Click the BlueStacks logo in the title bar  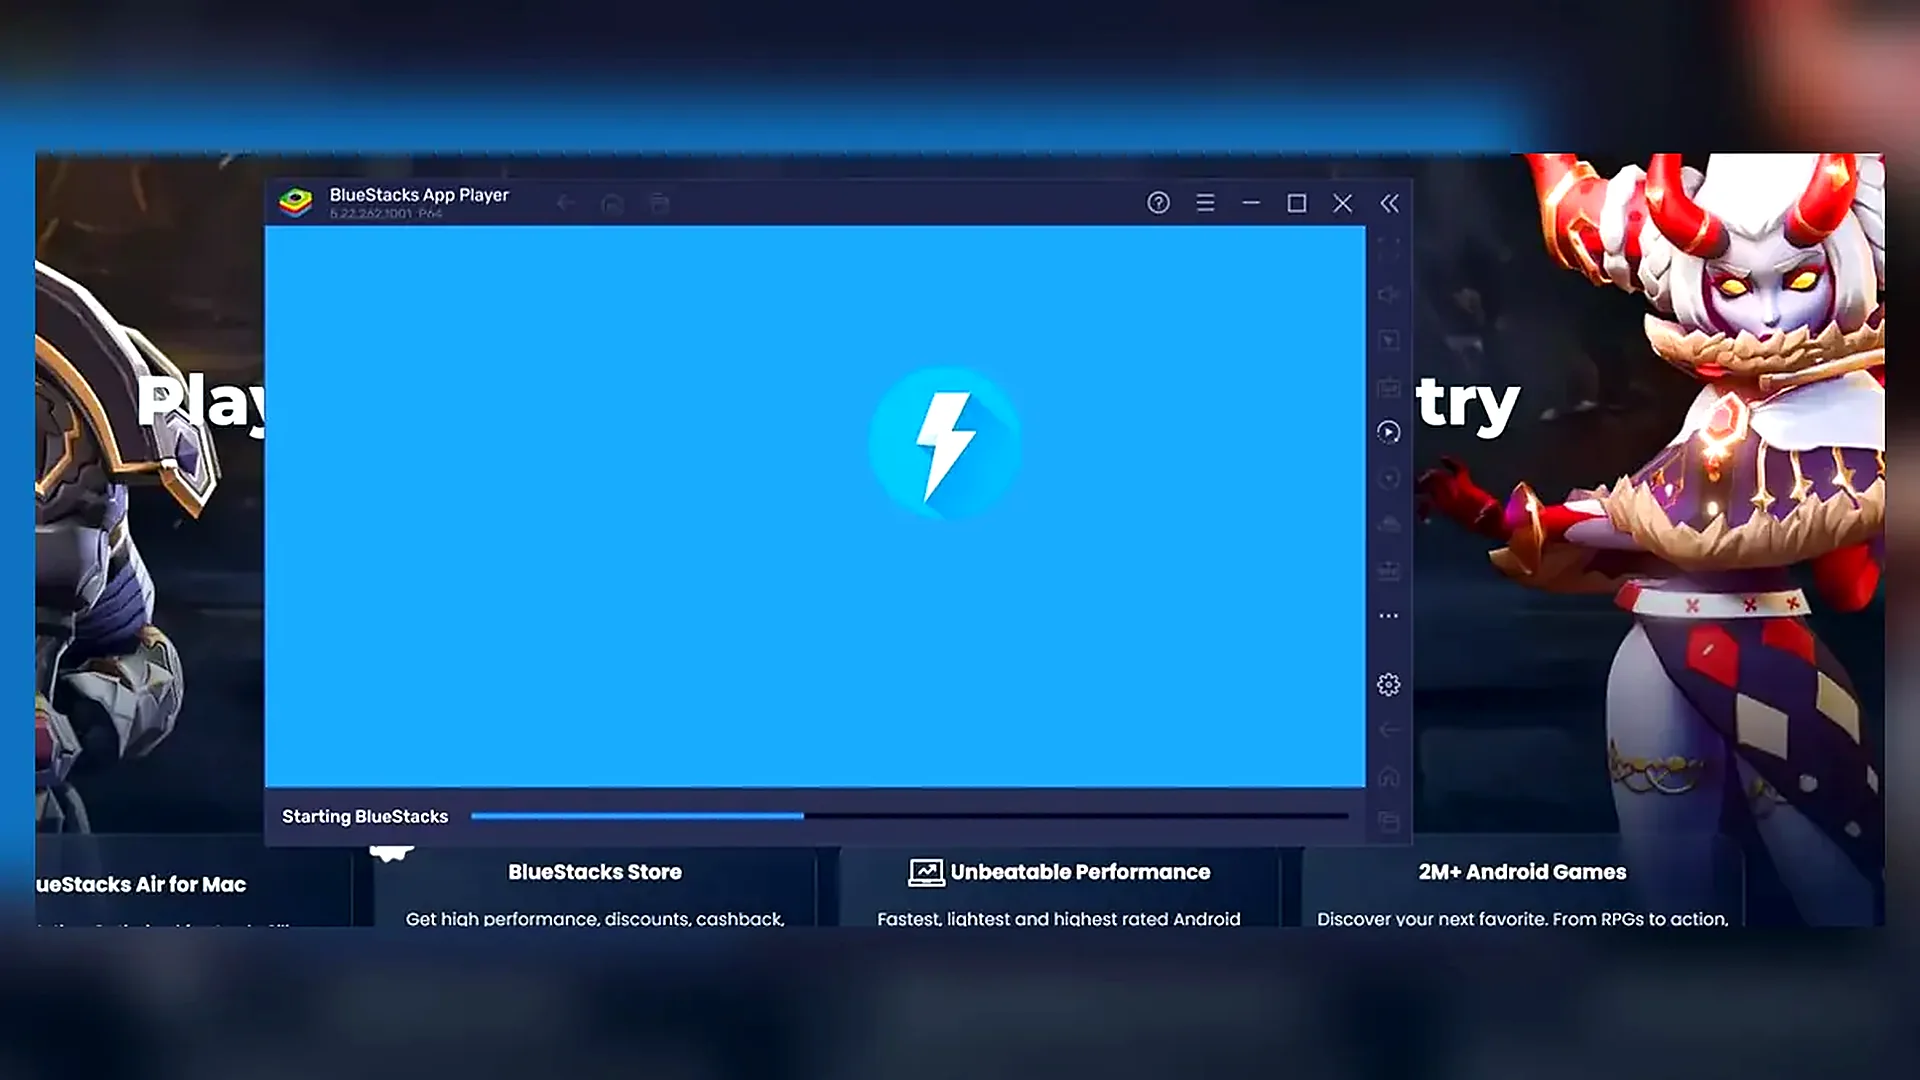295,203
